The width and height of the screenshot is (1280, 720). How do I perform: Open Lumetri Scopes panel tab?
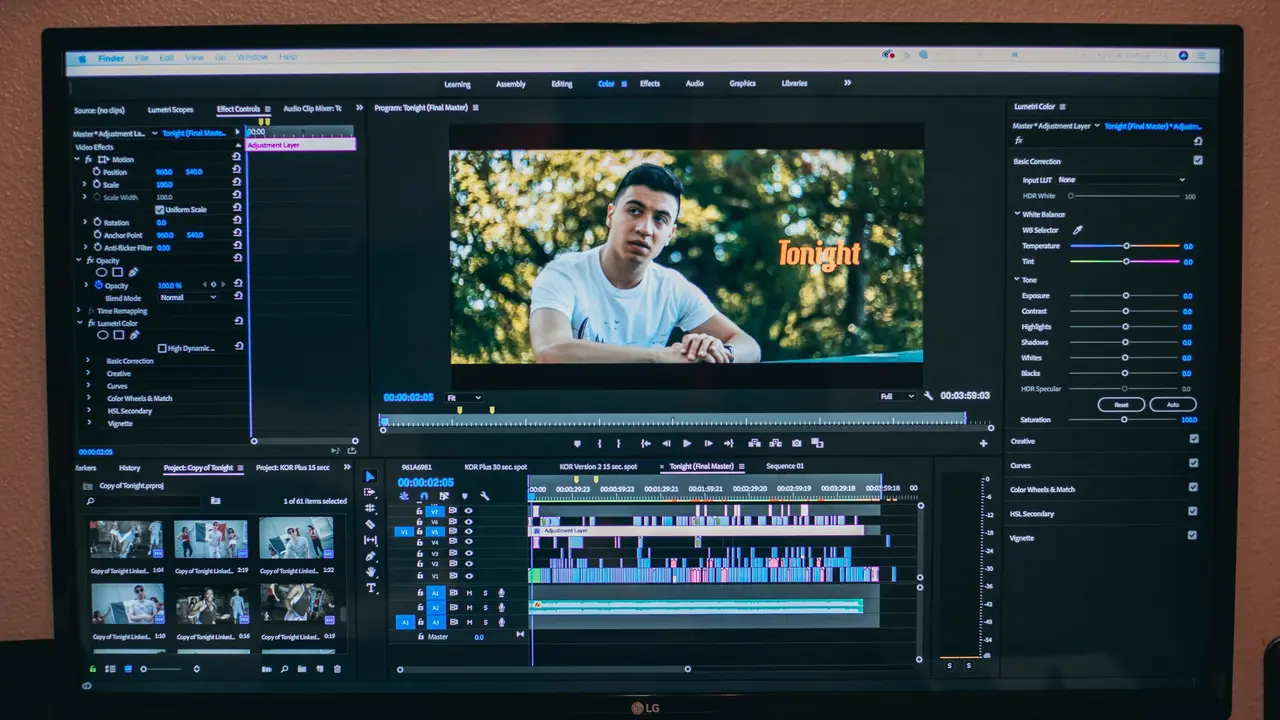tap(170, 109)
